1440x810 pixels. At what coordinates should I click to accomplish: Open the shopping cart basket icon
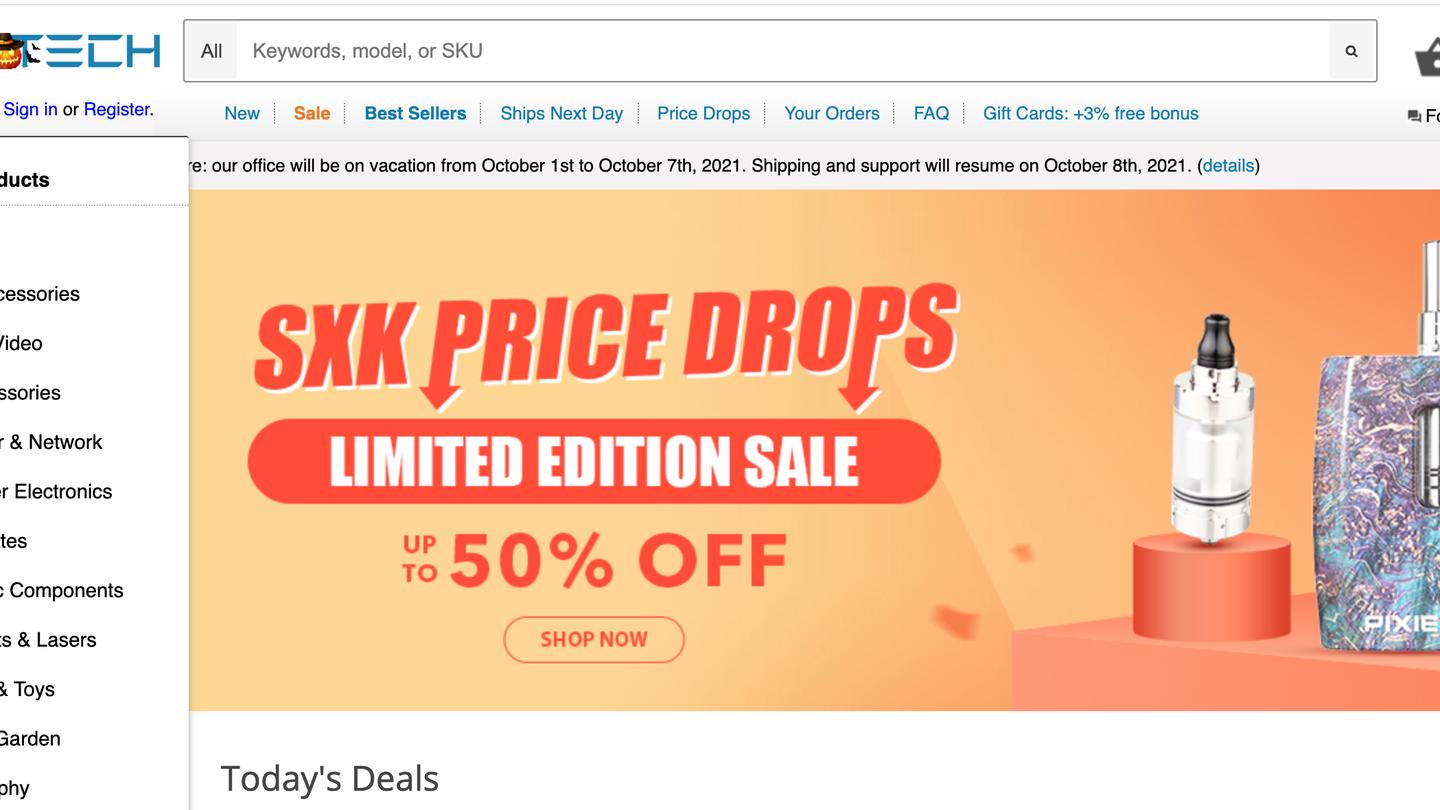click(x=1428, y=55)
